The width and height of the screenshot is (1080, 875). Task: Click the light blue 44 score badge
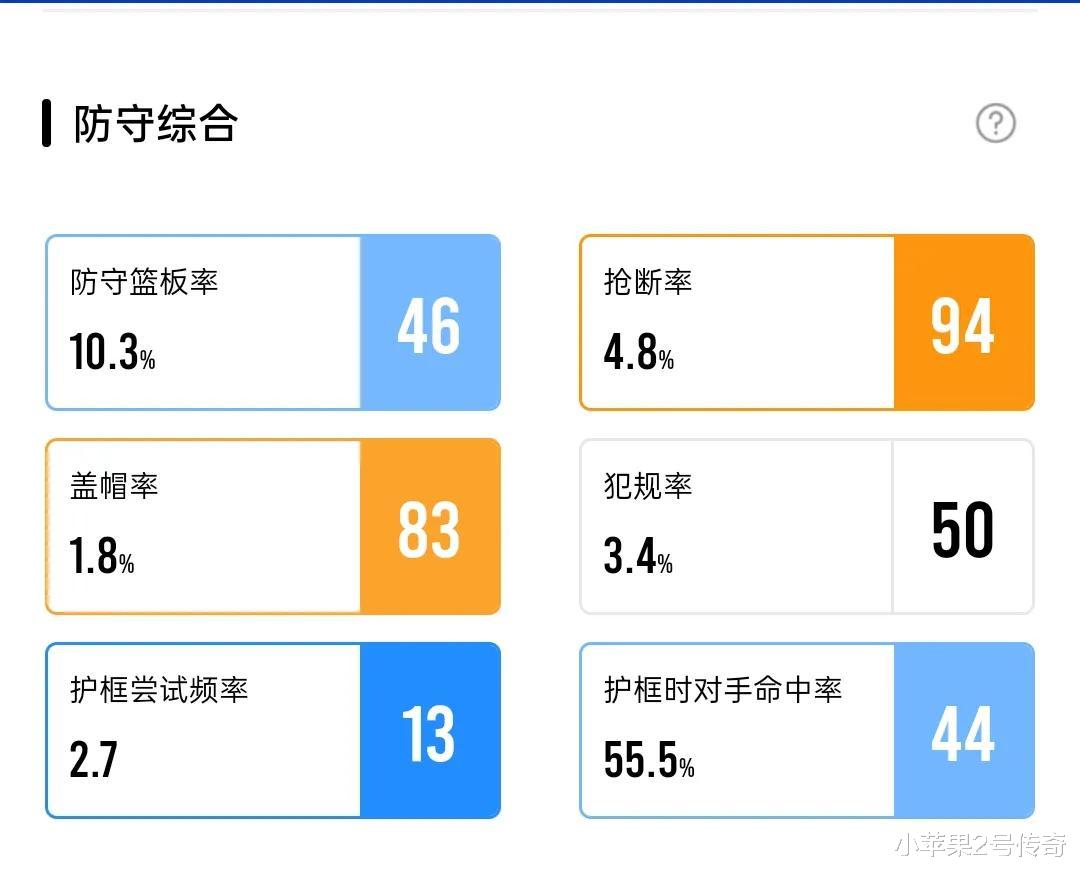(963, 731)
